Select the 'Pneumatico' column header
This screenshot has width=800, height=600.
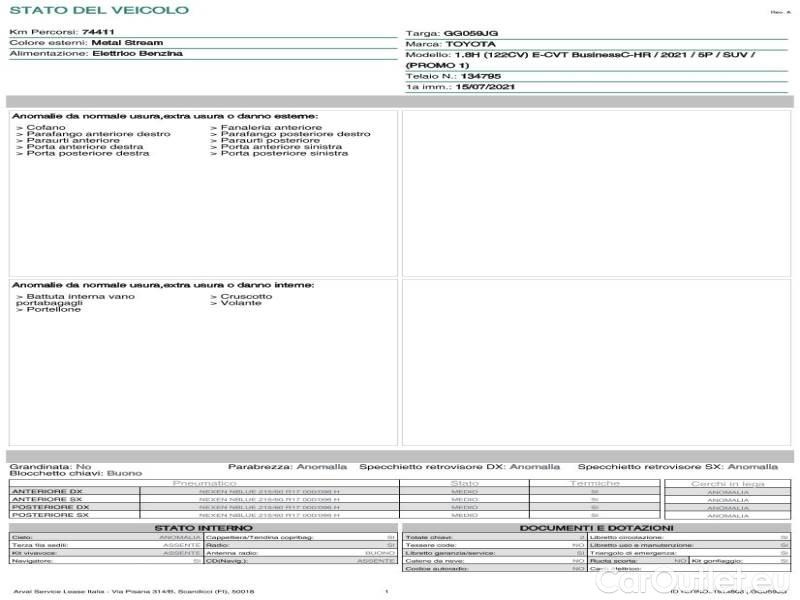click(x=204, y=483)
